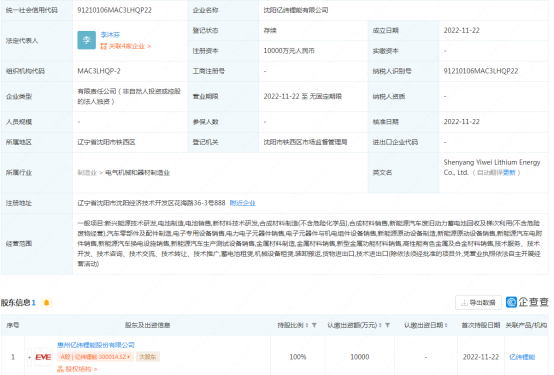
Task: Click shareholding ratio 100% cell
Action: (297, 357)
